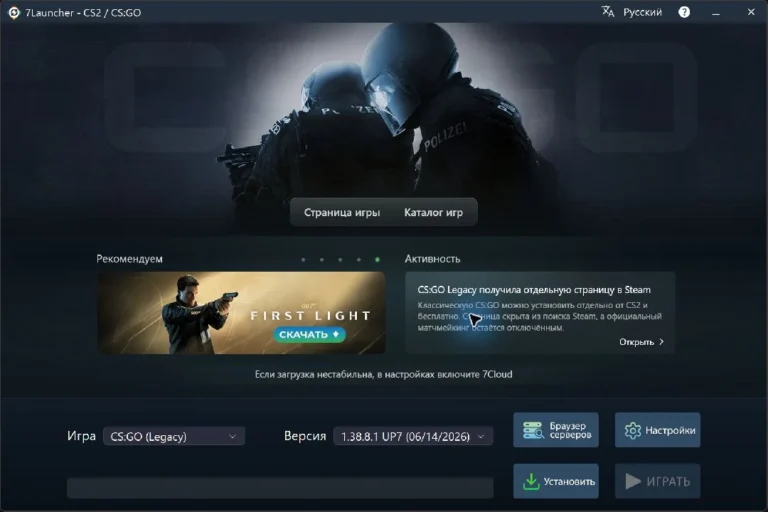
Task: Click the language translate icon
Action: click(608, 12)
